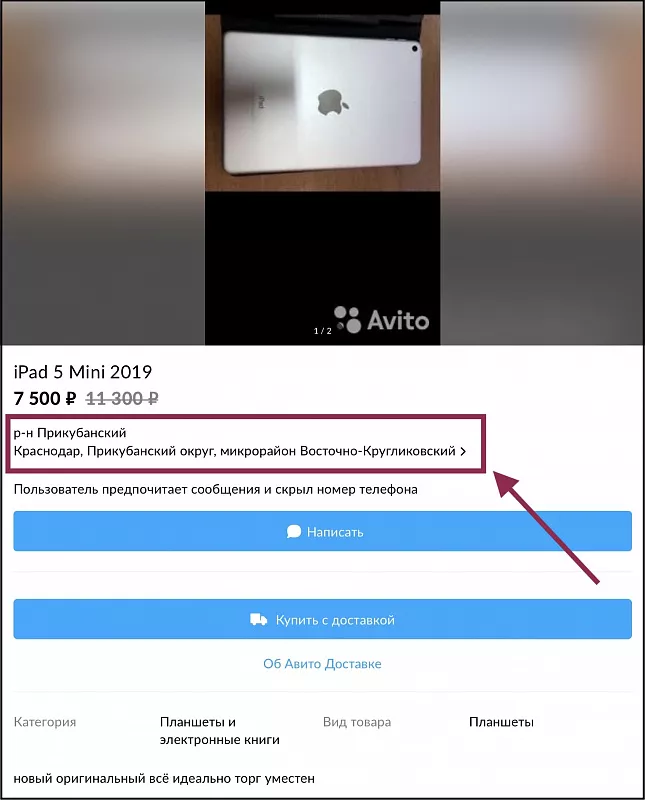This screenshot has width=645, height=800.
Task: Click the crossed-out price 11 300 ₽
Action: point(122,398)
